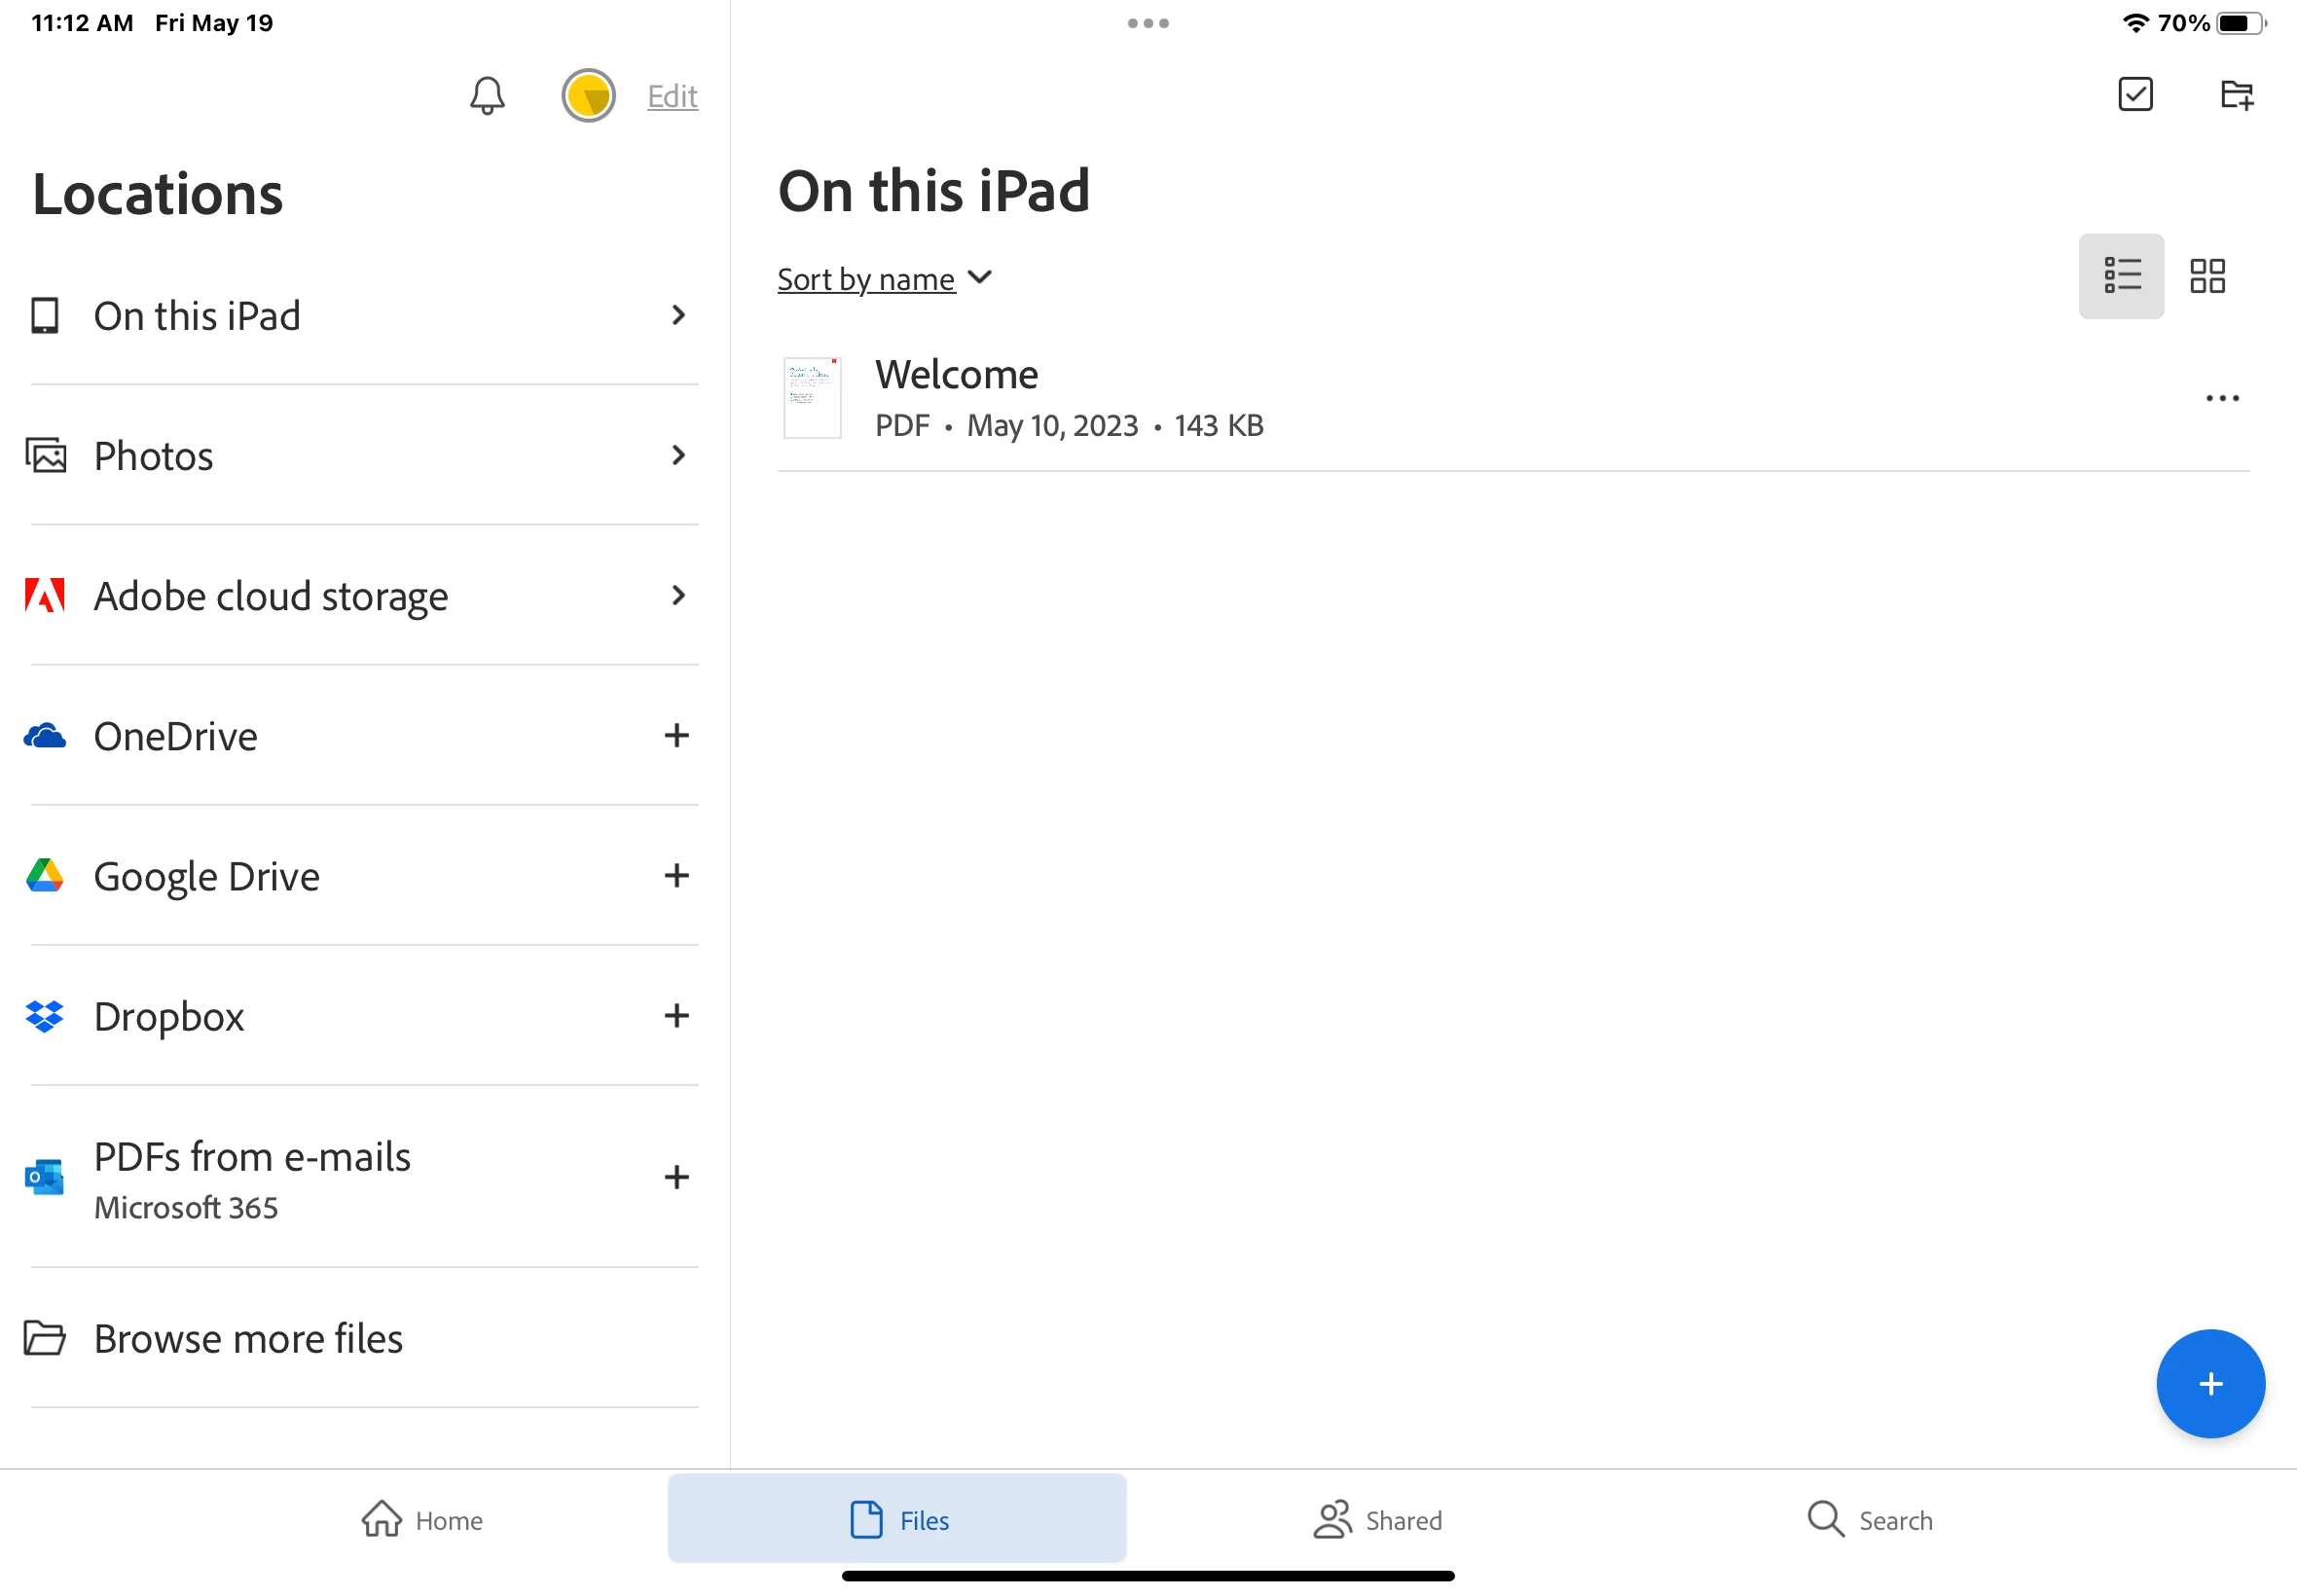Open the Welcome PDF thumbnail
This screenshot has width=2297, height=1596.
(x=812, y=398)
